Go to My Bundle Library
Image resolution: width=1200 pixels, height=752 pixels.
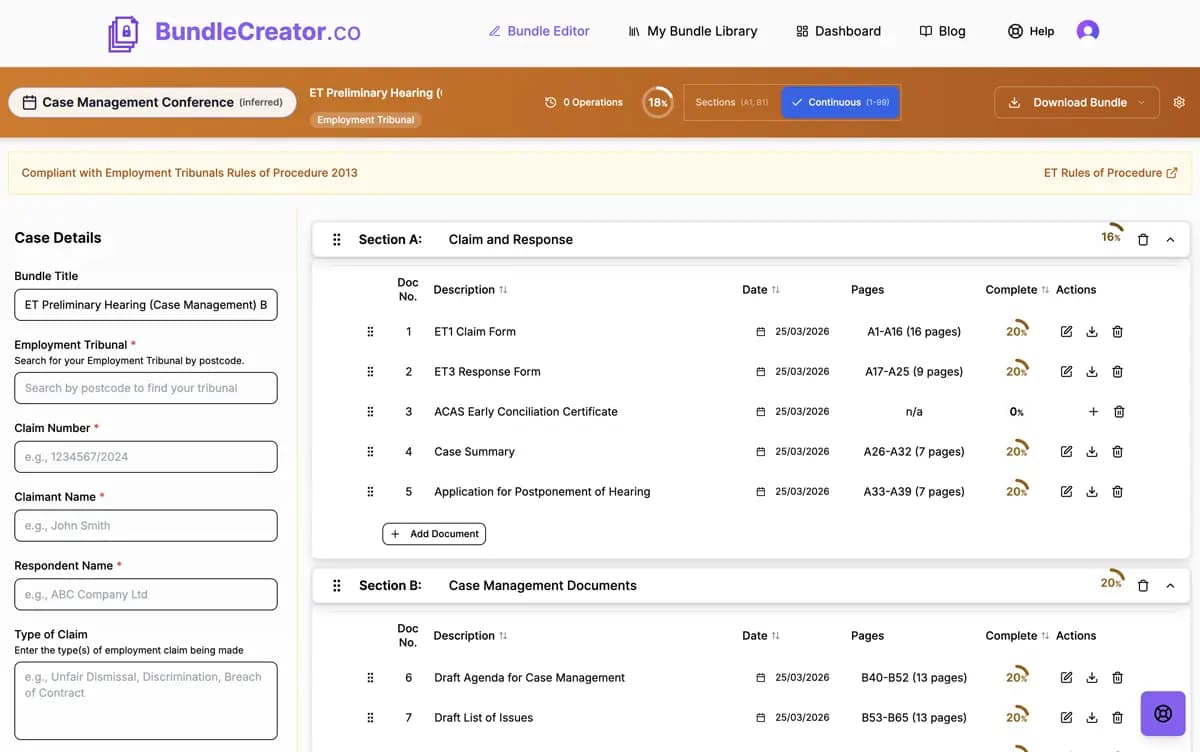[x=692, y=31]
